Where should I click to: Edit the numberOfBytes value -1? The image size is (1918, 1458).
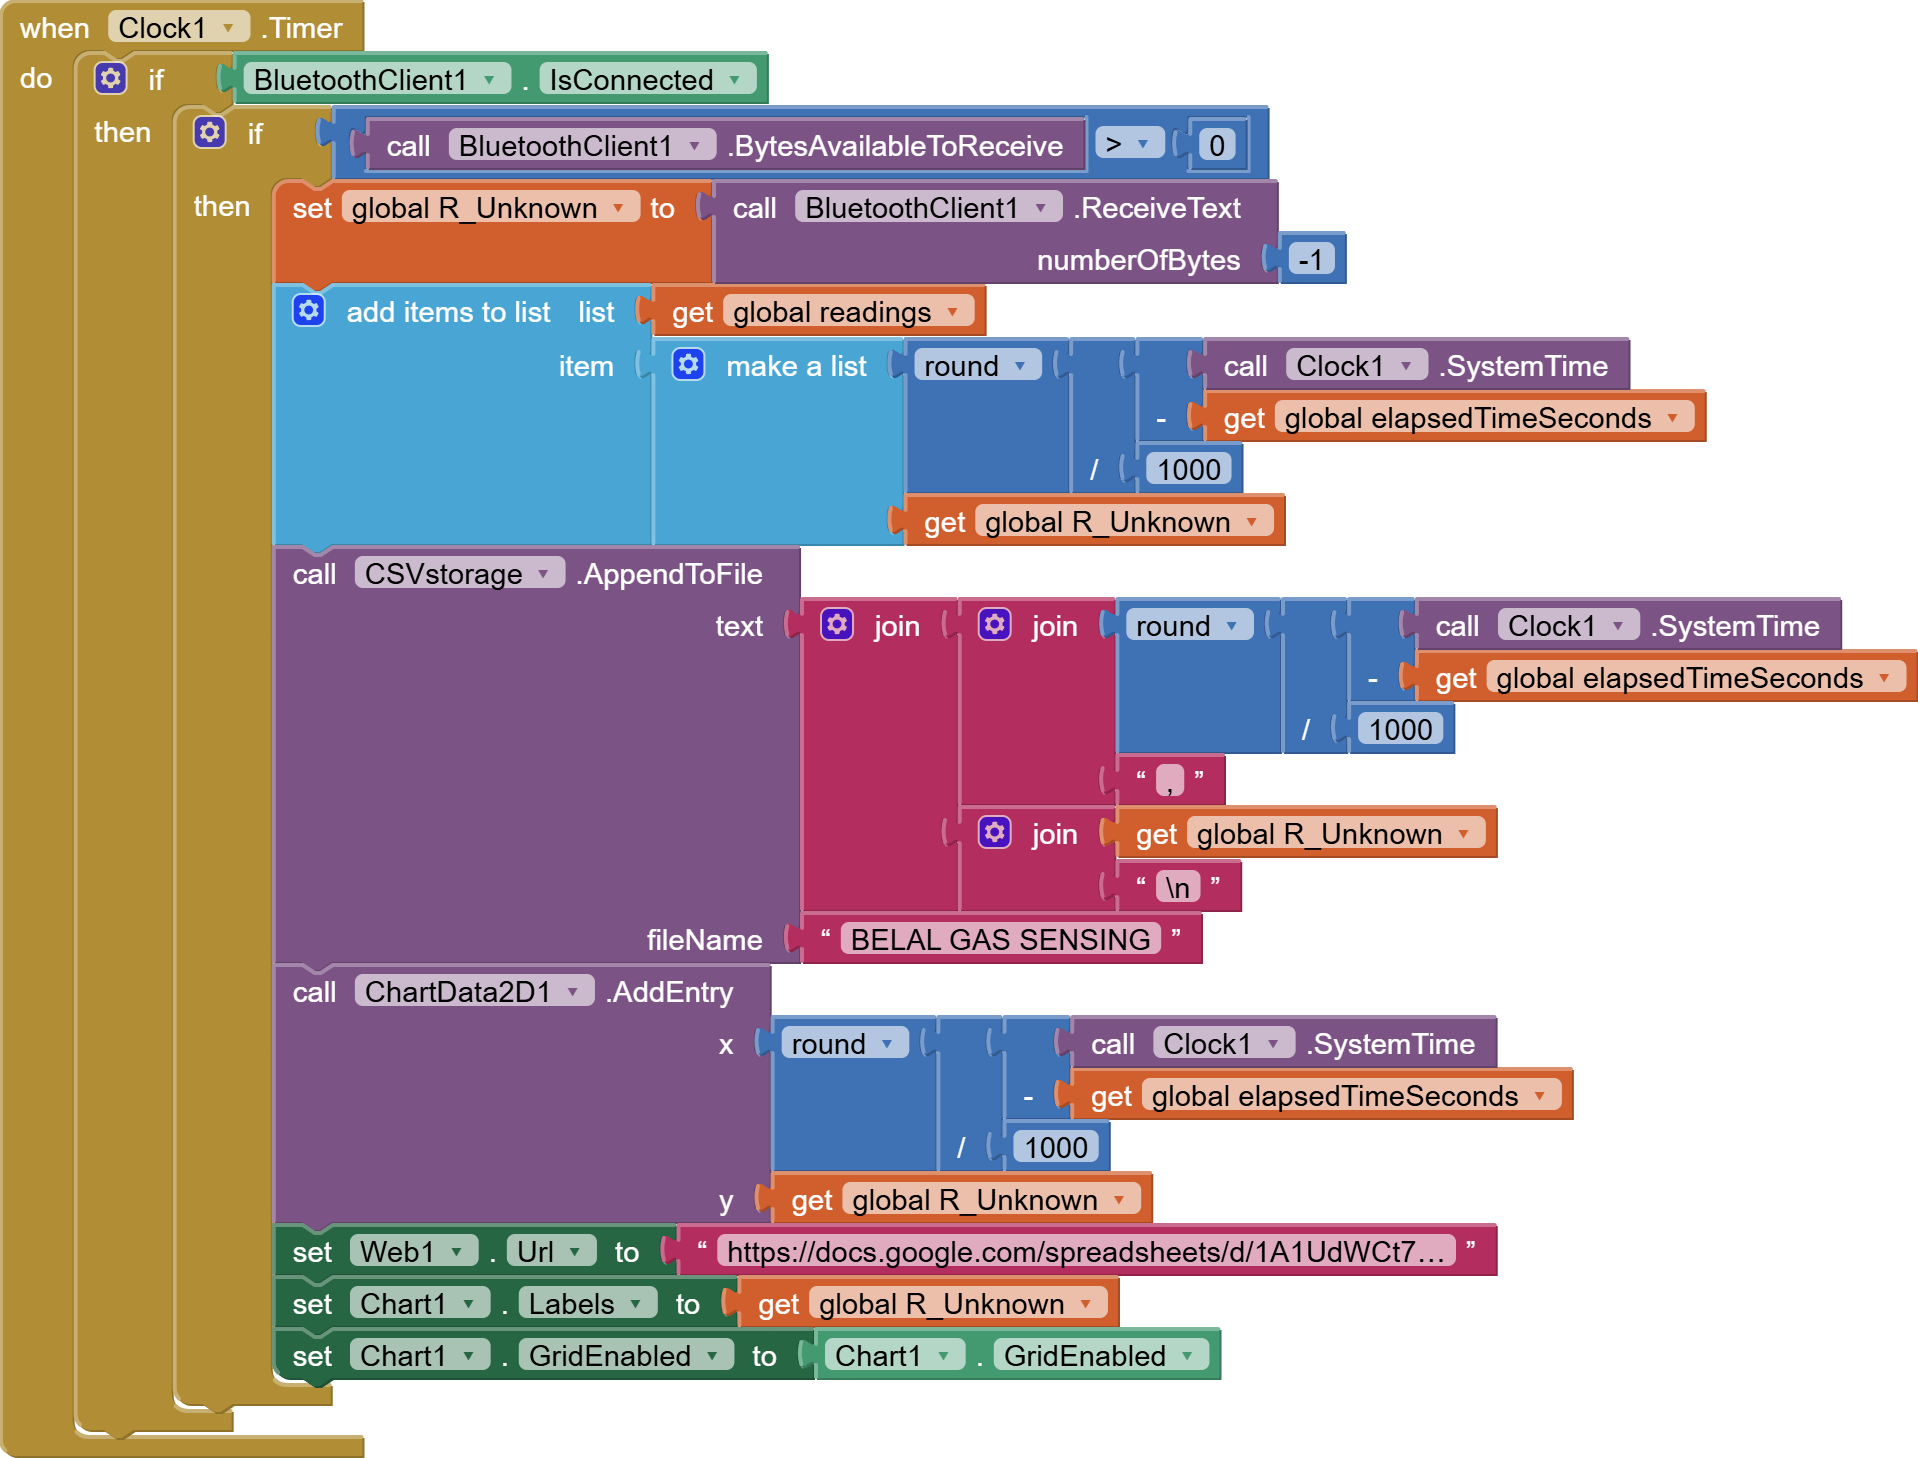point(1309,260)
